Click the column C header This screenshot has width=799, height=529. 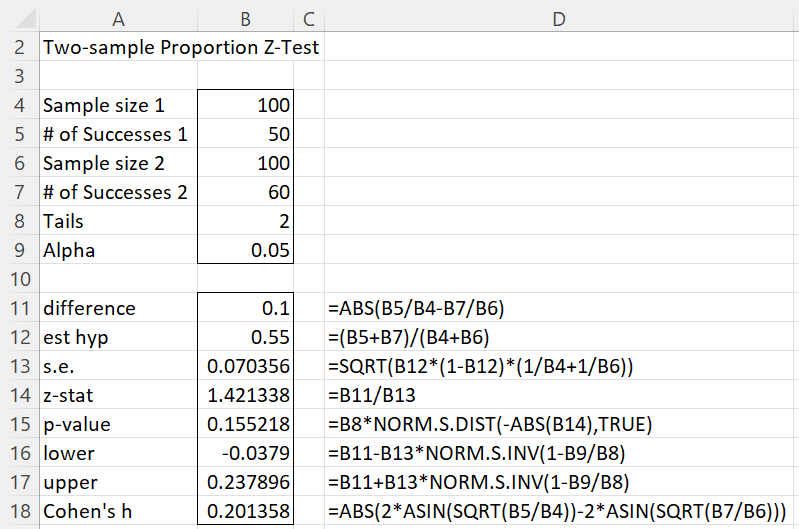click(x=308, y=17)
